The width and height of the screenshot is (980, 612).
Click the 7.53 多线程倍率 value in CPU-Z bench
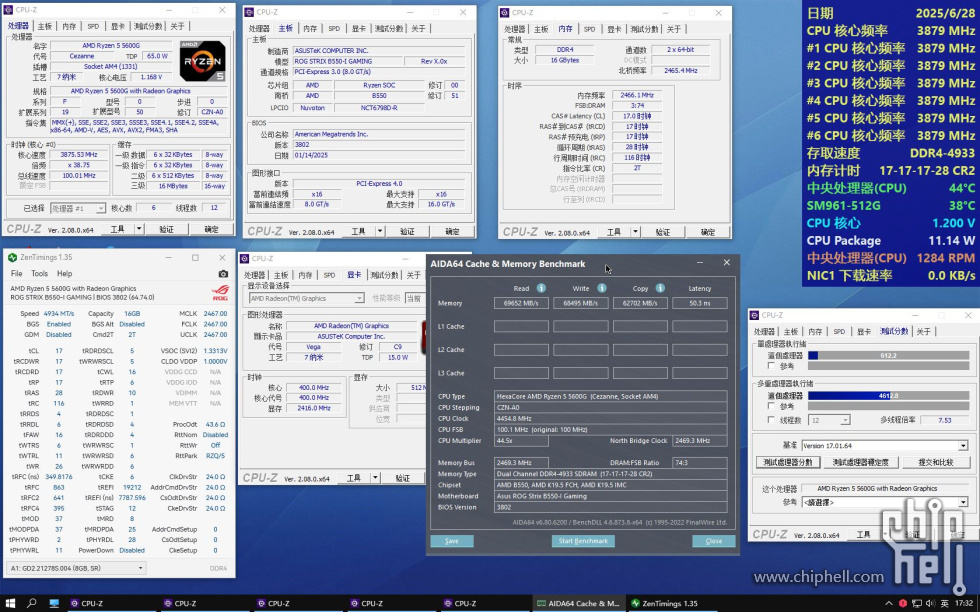pos(944,420)
